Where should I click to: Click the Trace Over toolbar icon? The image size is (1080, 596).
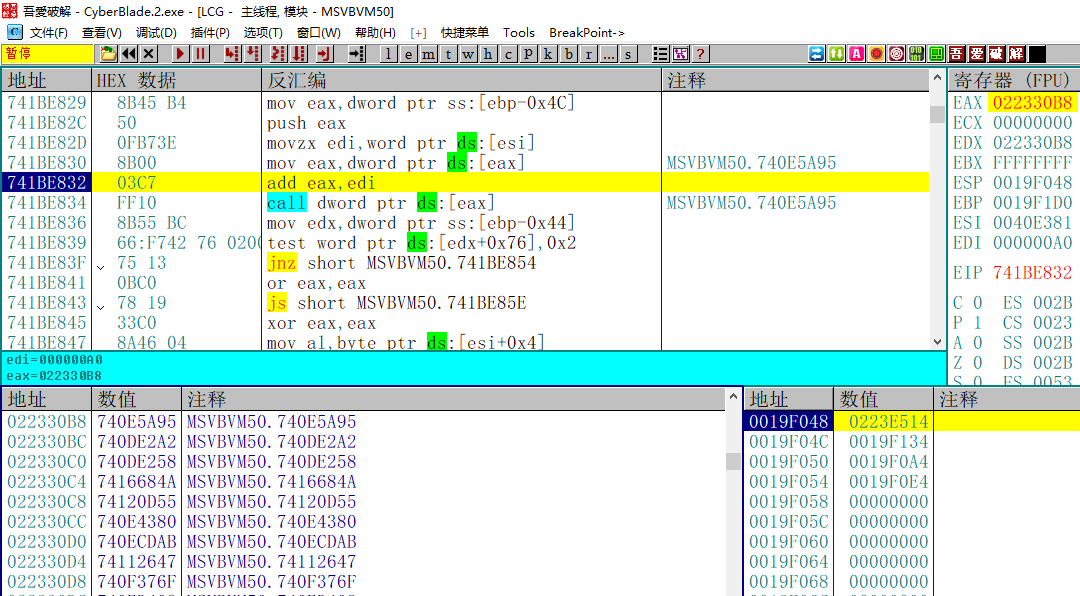click(299, 54)
